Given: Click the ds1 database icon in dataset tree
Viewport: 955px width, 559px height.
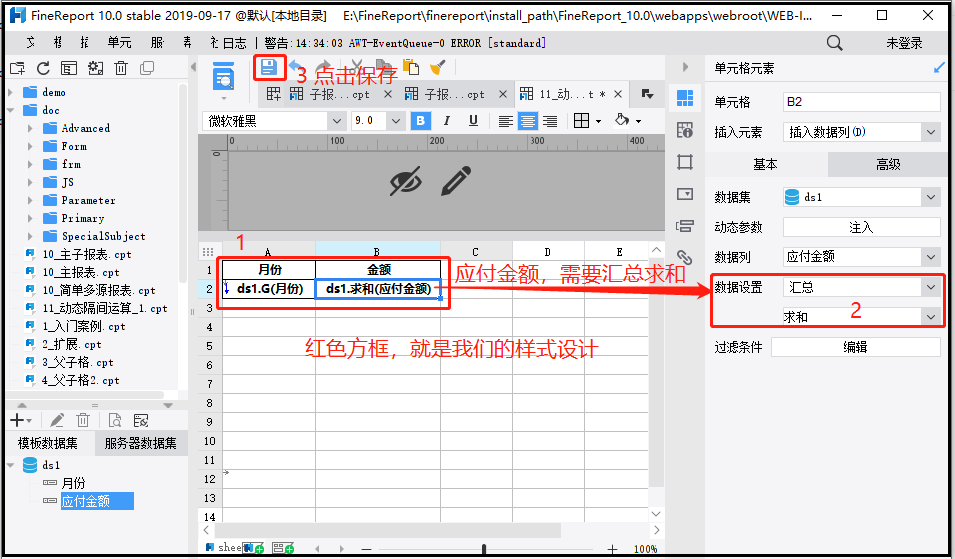Looking at the screenshot, I should pyautogui.click(x=30, y=465).
